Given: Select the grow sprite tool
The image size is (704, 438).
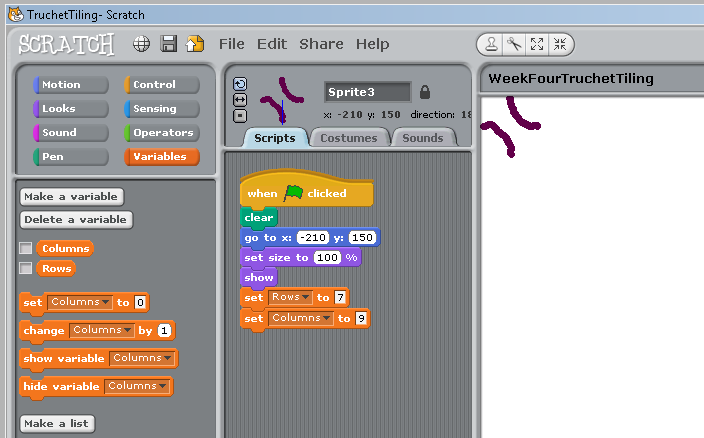Looking at the screenshot, I should click(538, 44).
